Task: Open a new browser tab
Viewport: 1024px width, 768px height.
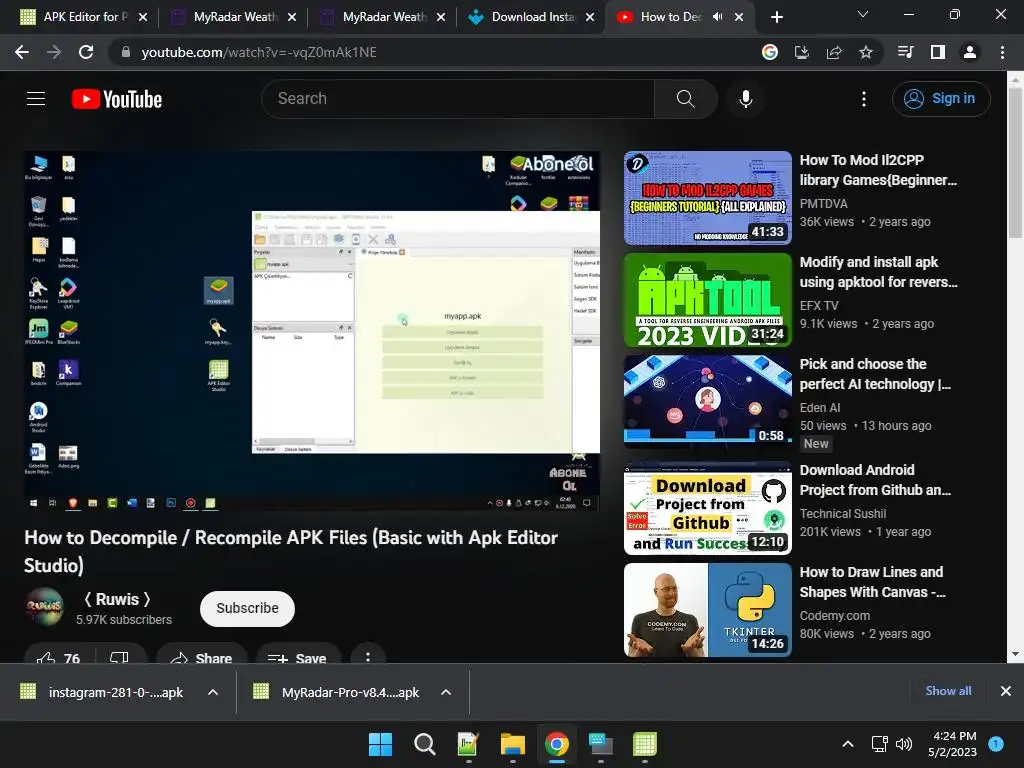Action: click(x=776, y=17)
